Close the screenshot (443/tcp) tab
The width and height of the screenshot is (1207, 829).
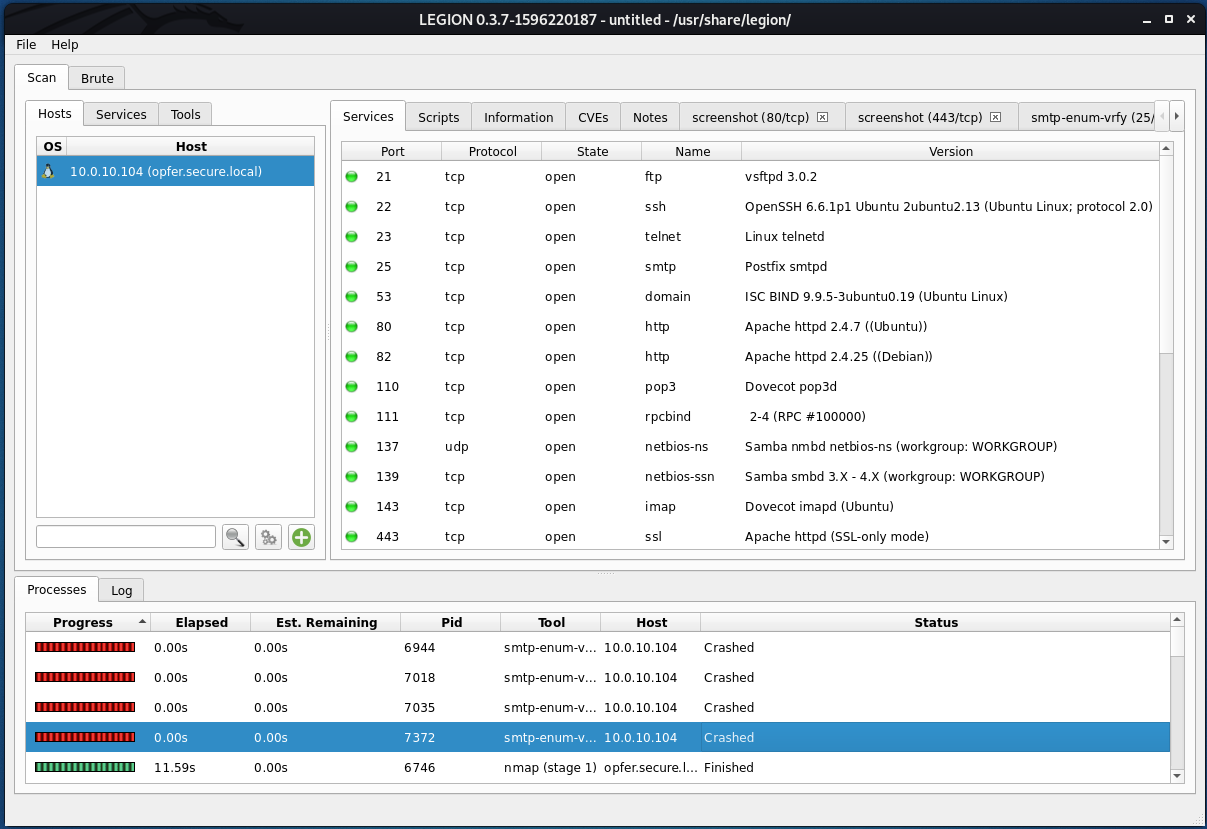point(995,117)
